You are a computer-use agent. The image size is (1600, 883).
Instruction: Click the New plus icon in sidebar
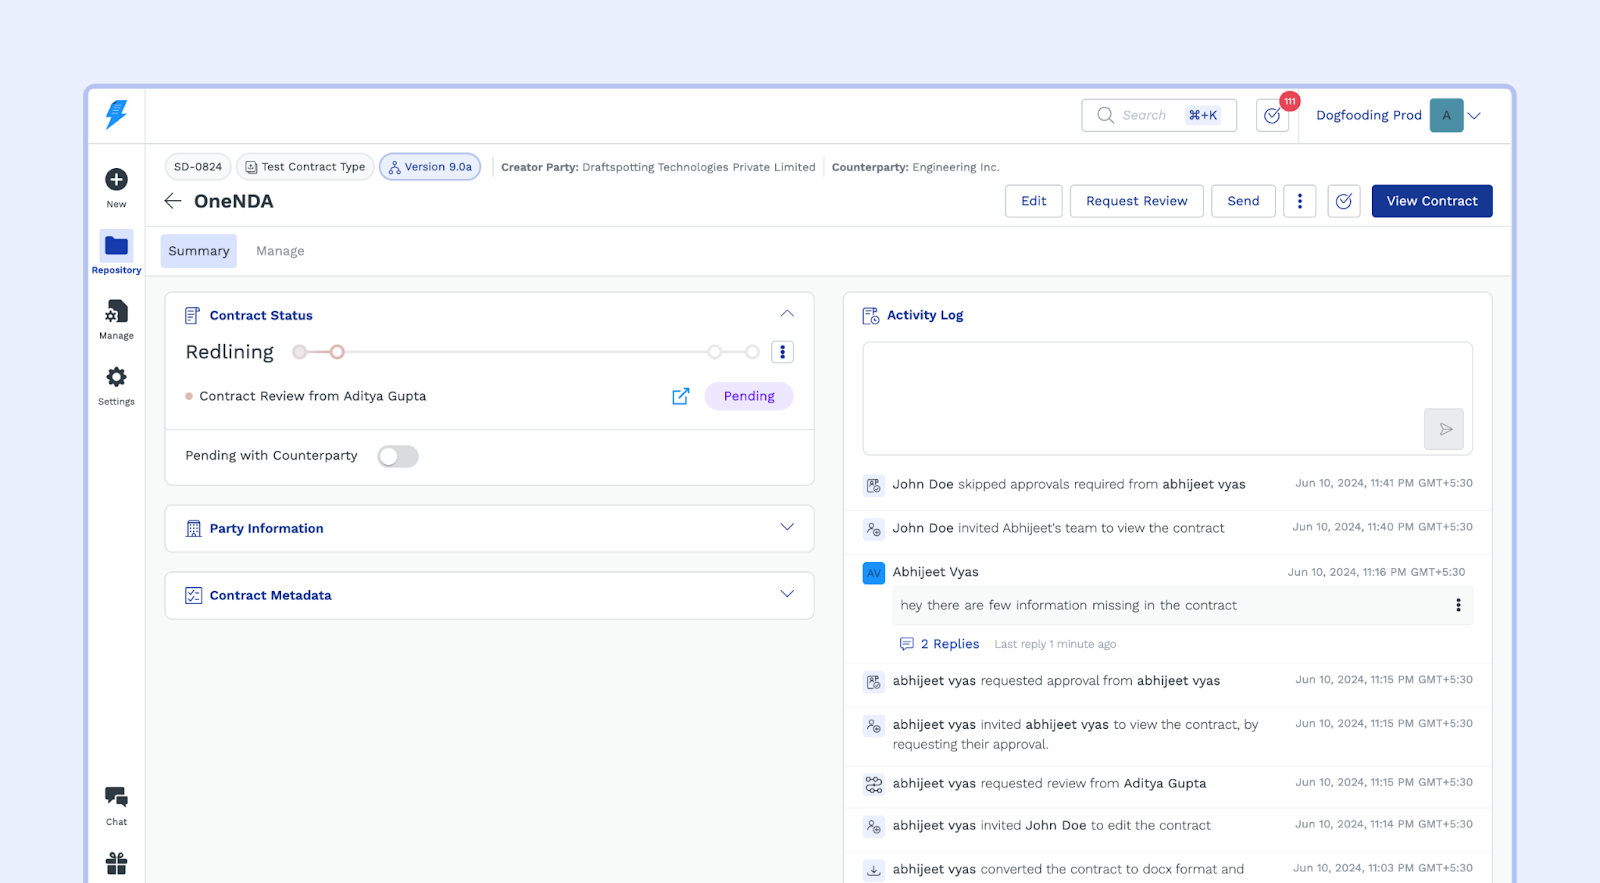(116, 180)
